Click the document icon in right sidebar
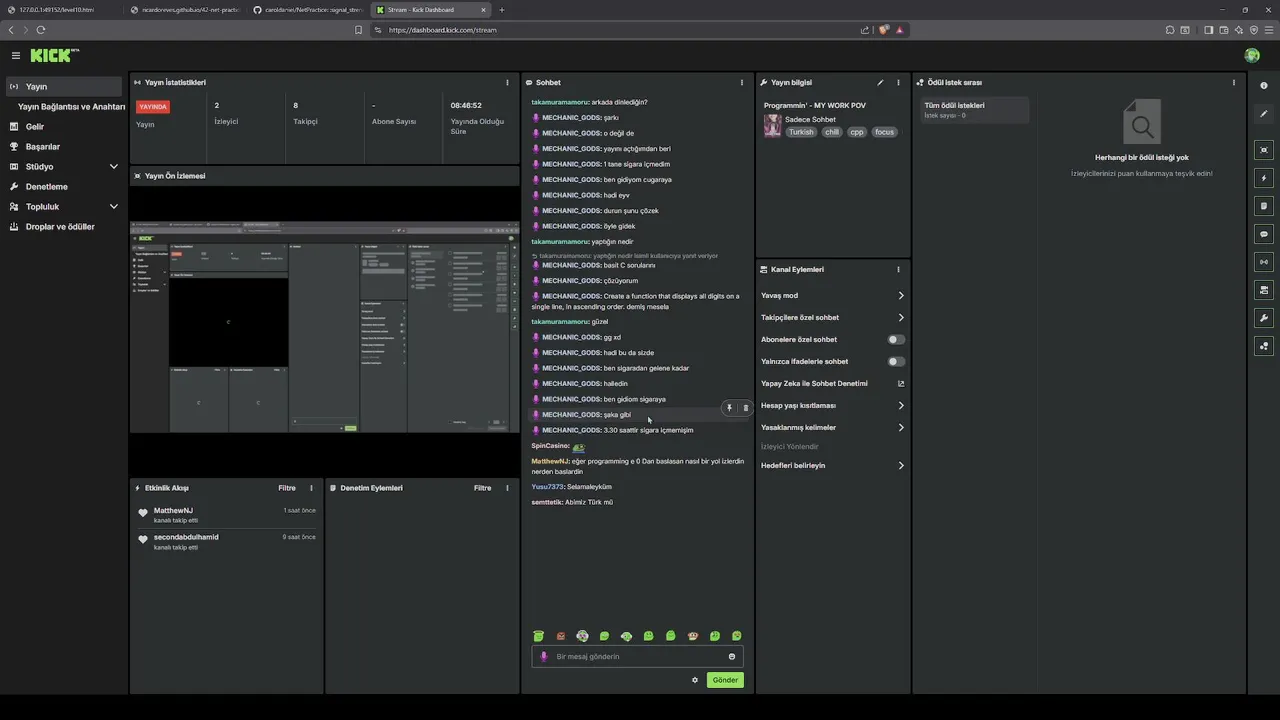Image resolution: width=1280 pixels, height=720 pixels. click(x=1264, y=206)
